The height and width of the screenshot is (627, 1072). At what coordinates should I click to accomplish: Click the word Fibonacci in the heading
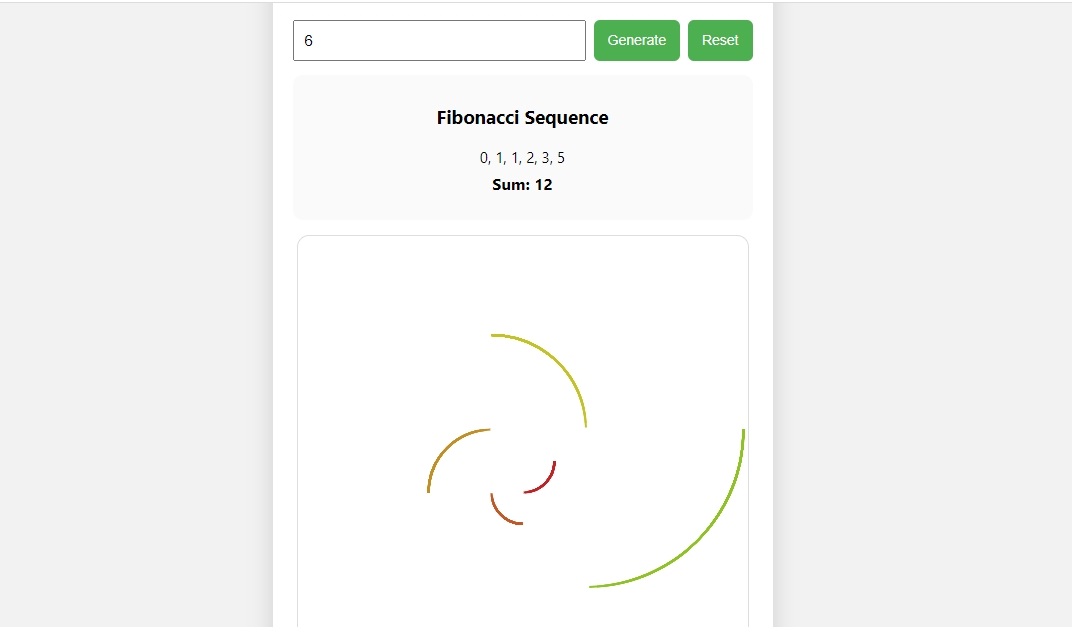[477, 118]
